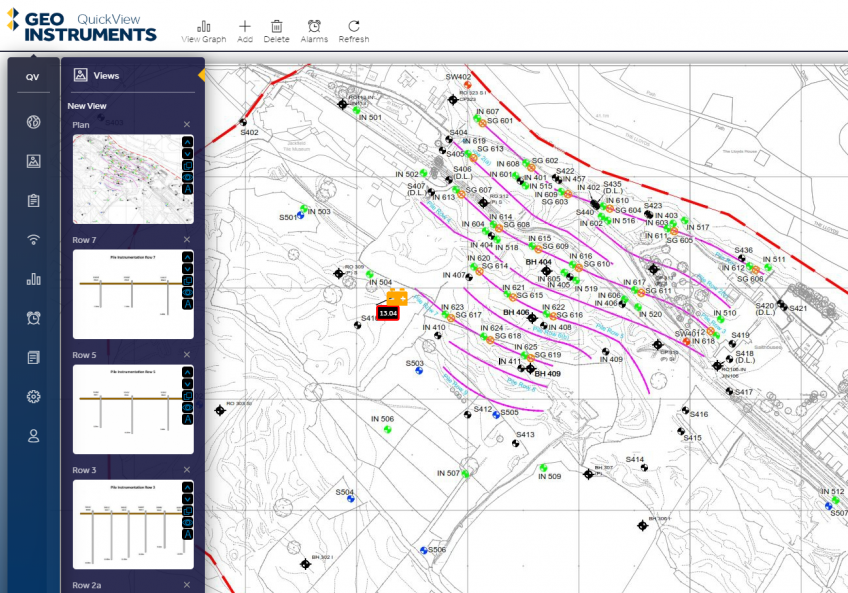Viewport: 848px width, 593px height.
Task: Open the user profile icon at sidebar bottom
Action: pos(34,435)
